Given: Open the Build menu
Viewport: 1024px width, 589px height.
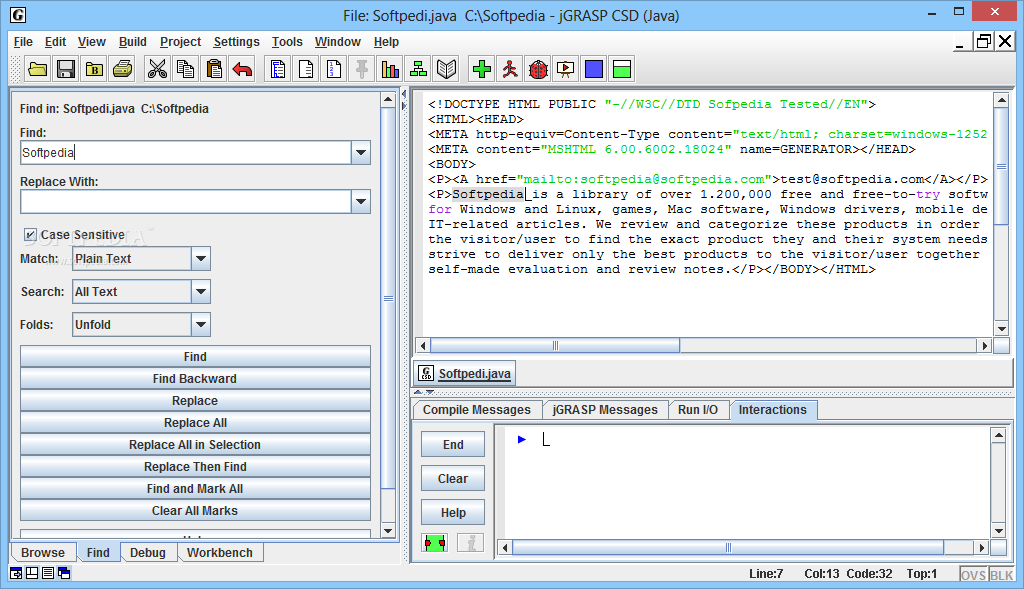Looking at the screenshot, I should coord(133,42).
